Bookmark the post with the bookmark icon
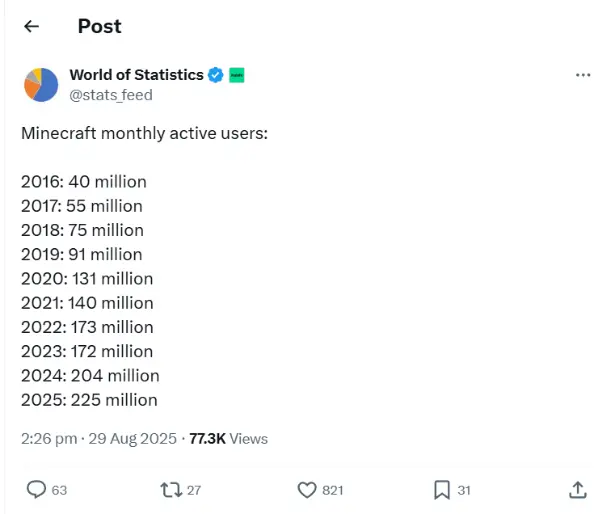This screenshot has width=603, height=514. coord(441,489)
